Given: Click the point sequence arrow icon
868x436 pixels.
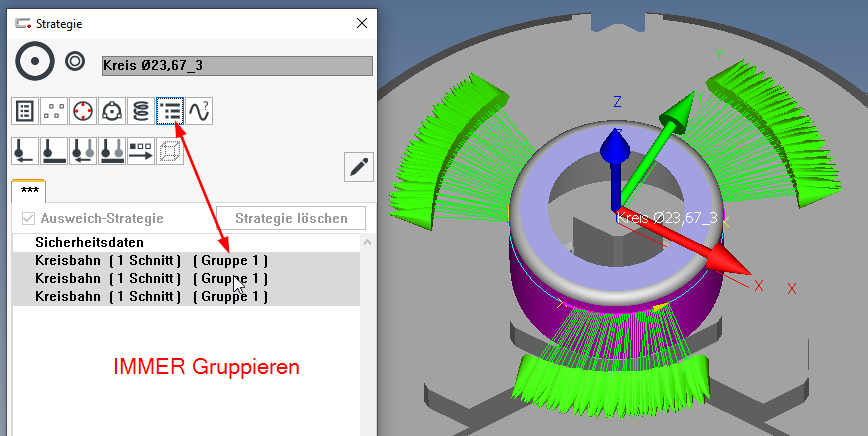Looking at the screenshot, I should click(141, 151).
